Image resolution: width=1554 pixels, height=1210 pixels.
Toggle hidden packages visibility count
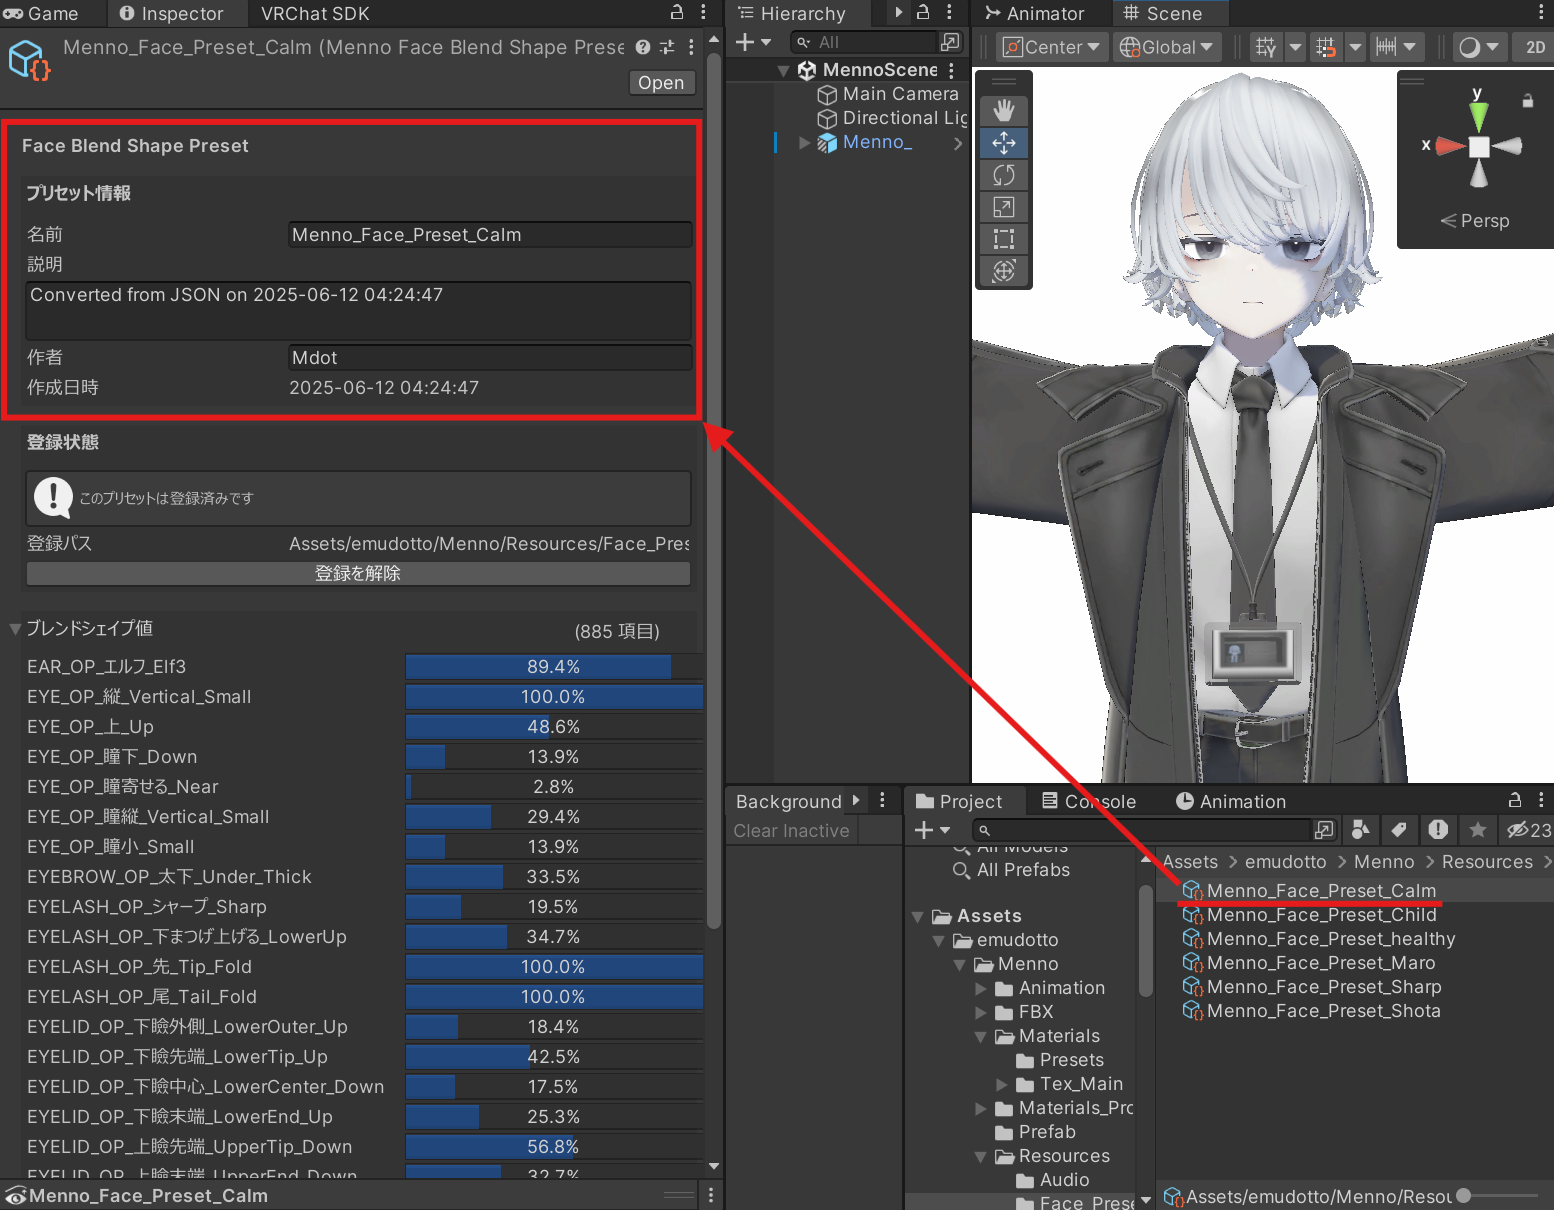pyautogui.click(x=1528, y=829)
